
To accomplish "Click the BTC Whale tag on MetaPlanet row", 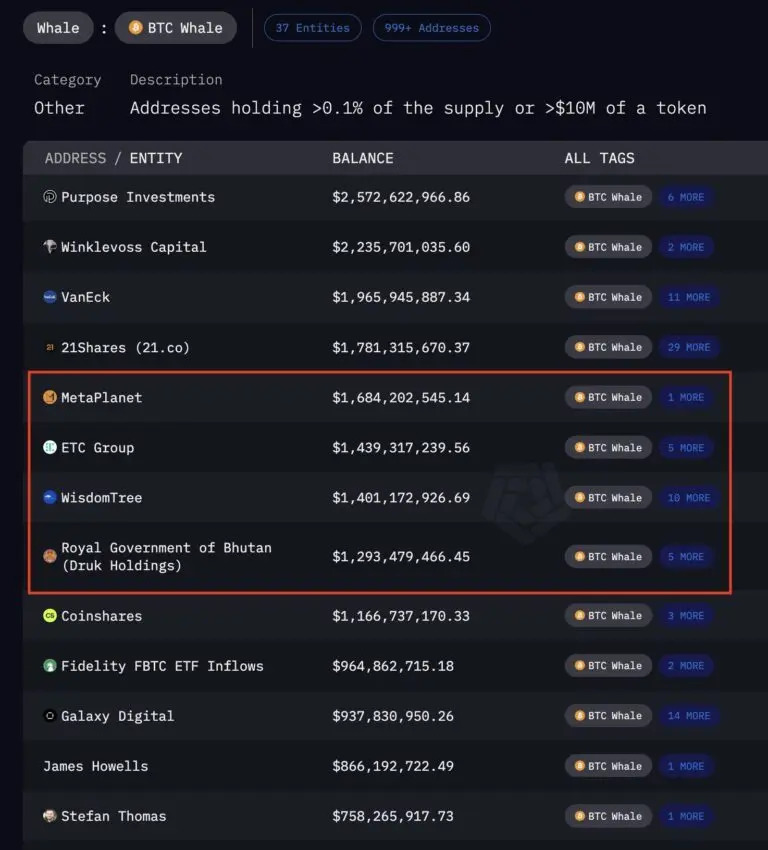I will [608, 397].
